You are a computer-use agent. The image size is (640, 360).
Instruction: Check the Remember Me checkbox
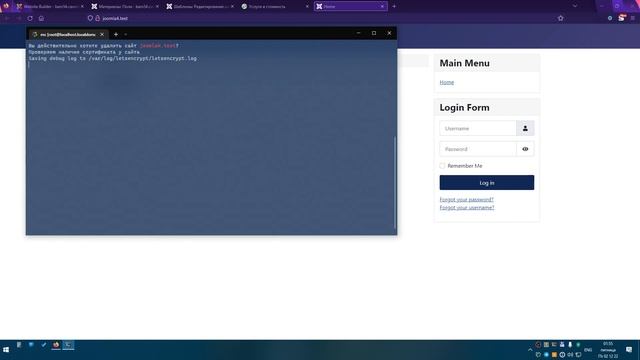(442, 166)
